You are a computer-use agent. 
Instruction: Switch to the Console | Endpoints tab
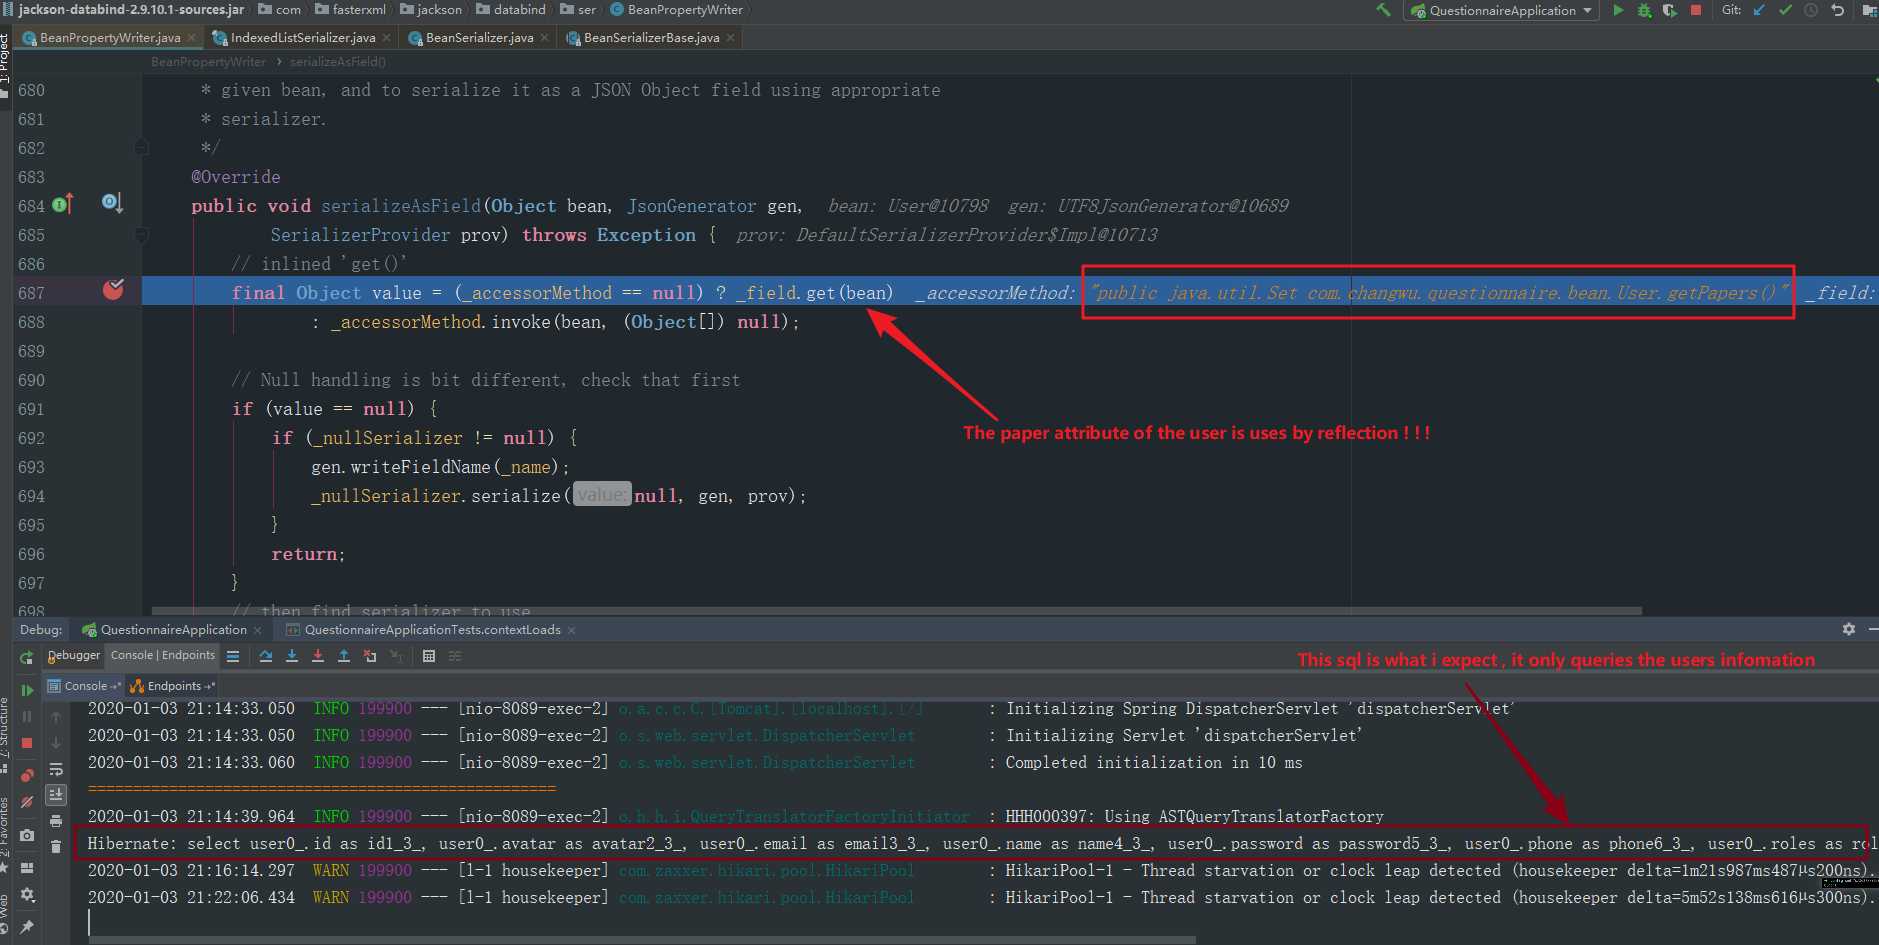[x=162, y=655]
